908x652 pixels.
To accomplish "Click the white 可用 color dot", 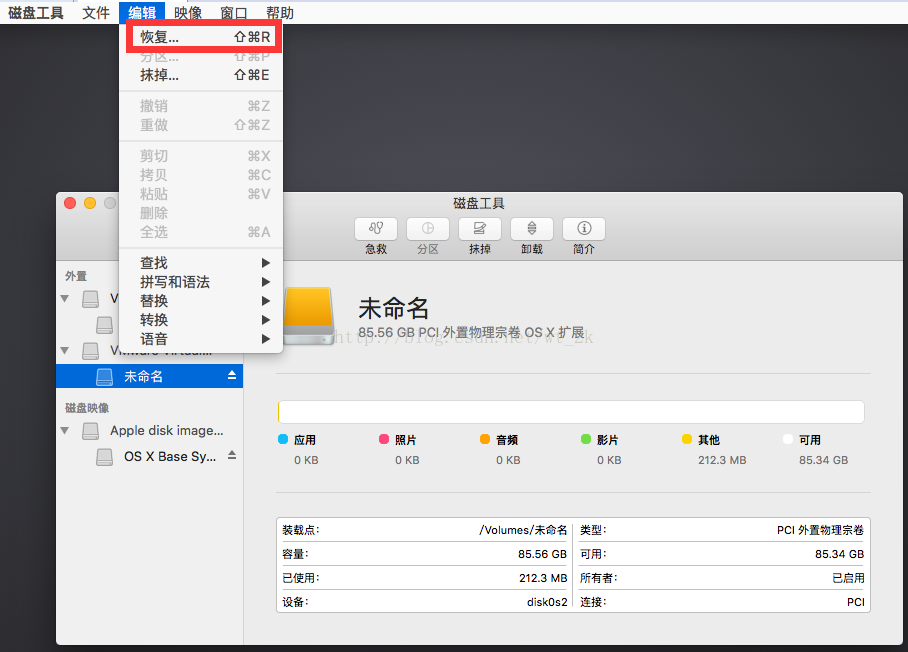I will [x=788, y=439].
